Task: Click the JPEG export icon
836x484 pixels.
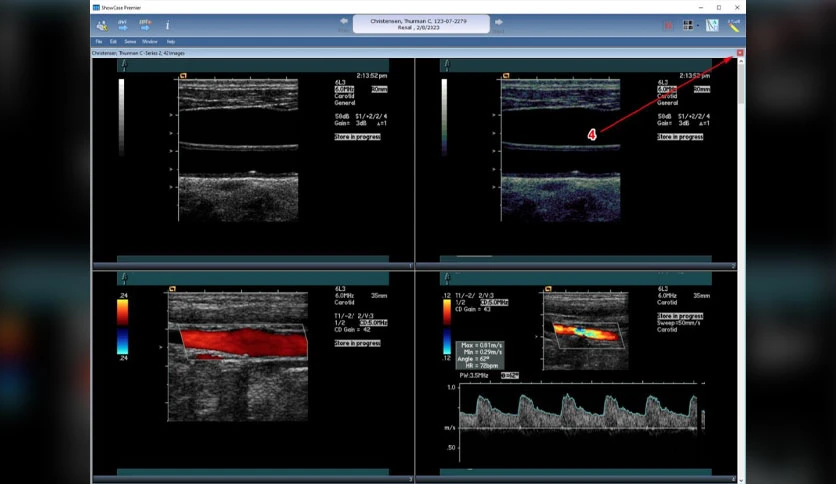Action: [145, 25]
